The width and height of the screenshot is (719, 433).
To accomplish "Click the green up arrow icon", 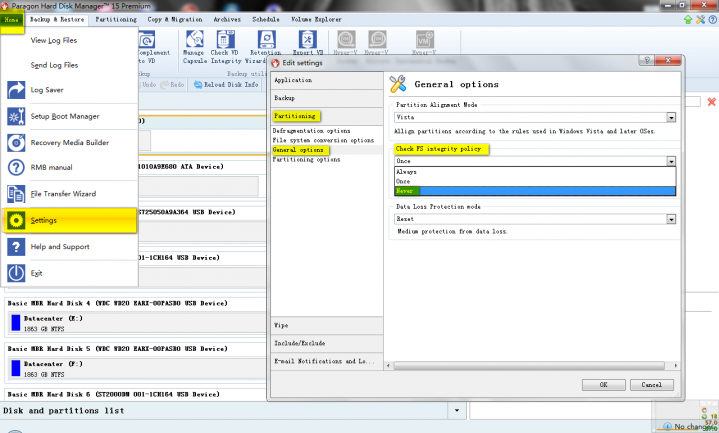I will [x=688, y=20].
